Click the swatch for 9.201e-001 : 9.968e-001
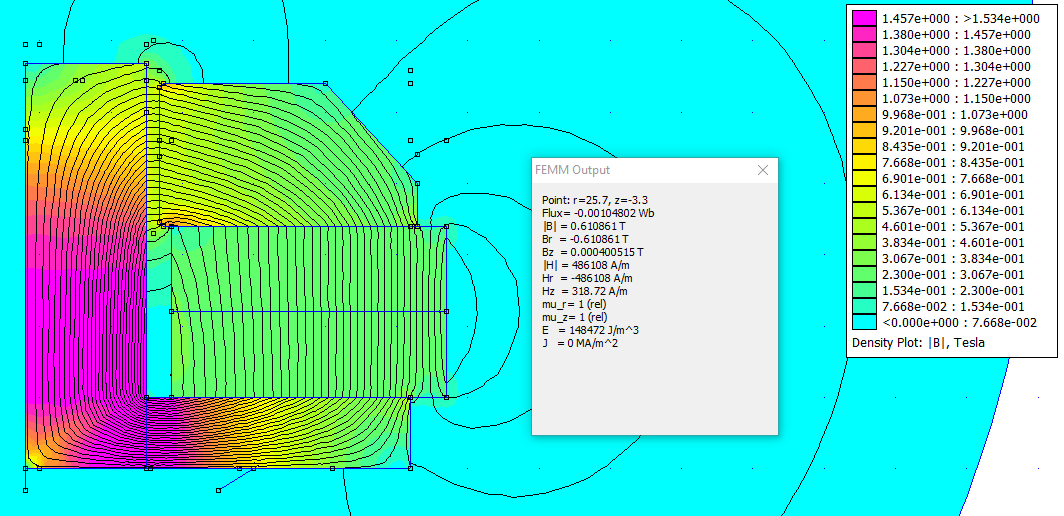This screenshot has width=1064, height=516. click(x=864, y=130)
